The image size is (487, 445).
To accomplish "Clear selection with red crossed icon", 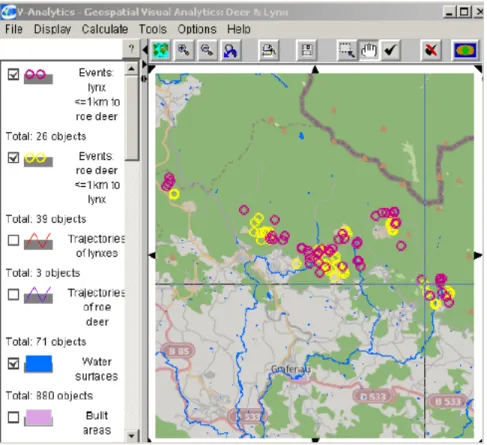I will click(x=431, y=50).
